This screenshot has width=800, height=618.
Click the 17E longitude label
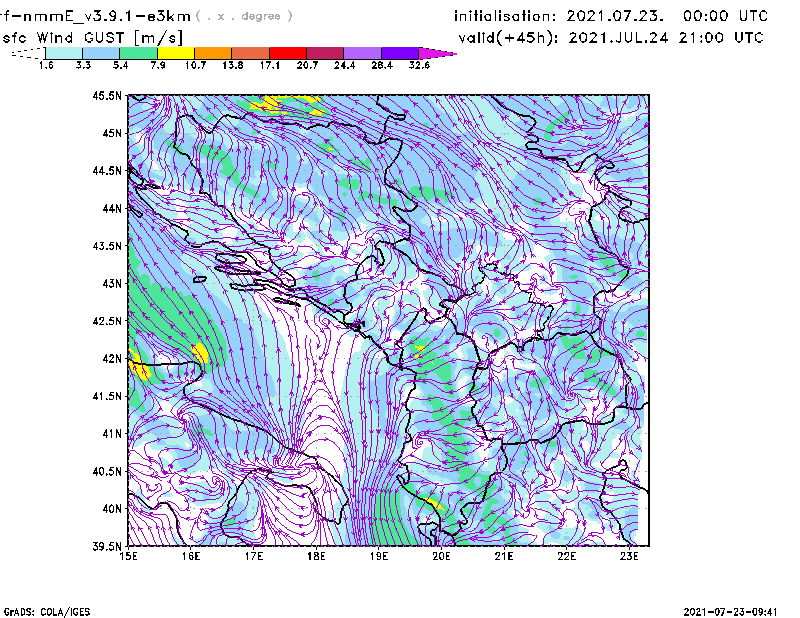point(254,556)
